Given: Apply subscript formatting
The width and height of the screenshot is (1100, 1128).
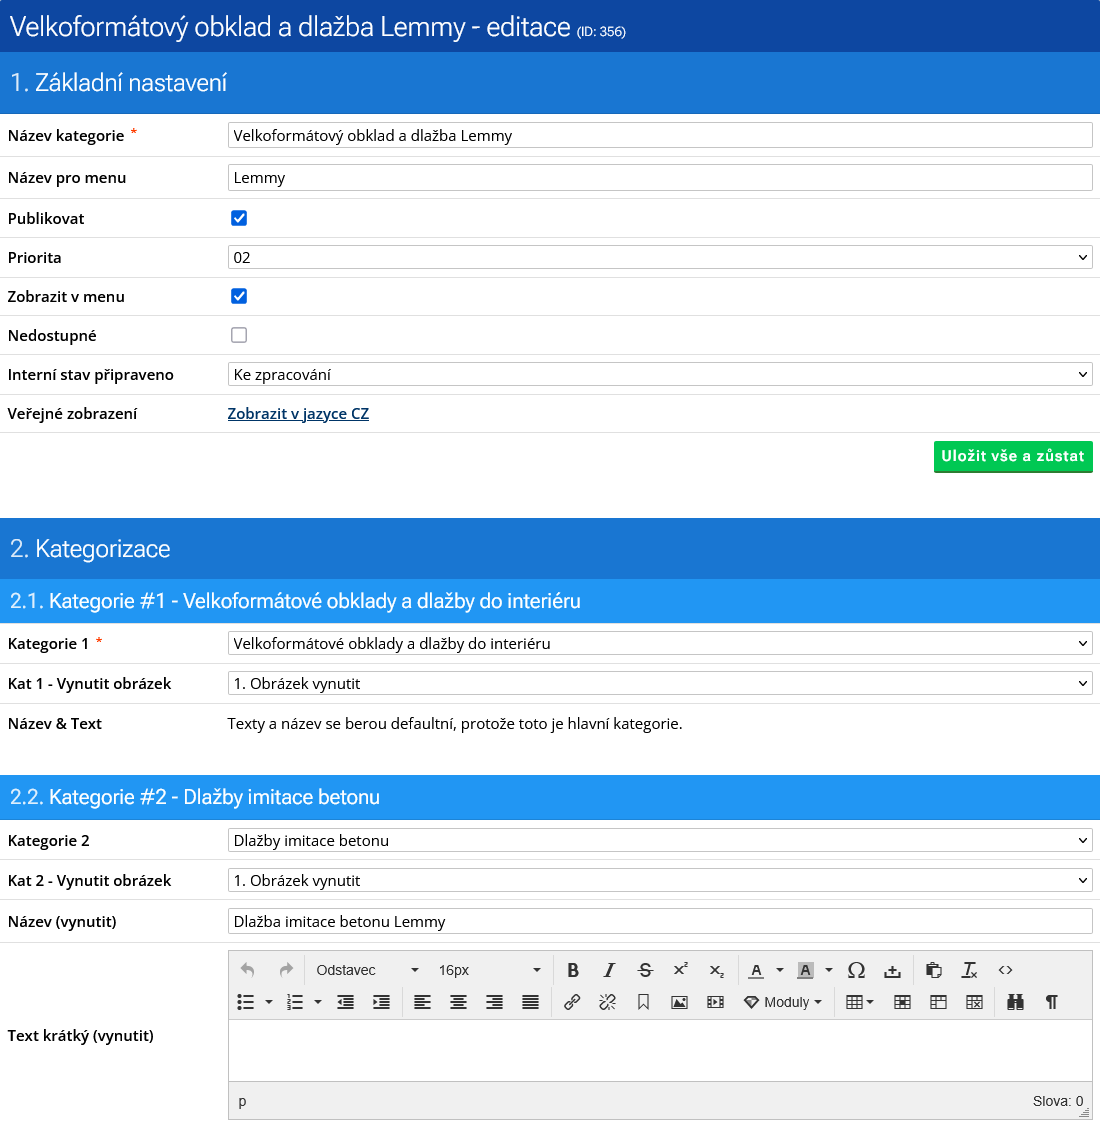Looking at the screenshot, I should (717, 970).
